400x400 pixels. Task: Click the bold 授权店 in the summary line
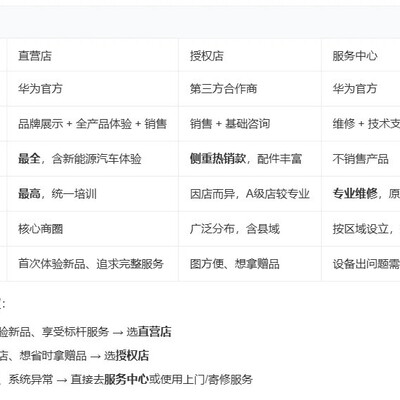[132, 356]
